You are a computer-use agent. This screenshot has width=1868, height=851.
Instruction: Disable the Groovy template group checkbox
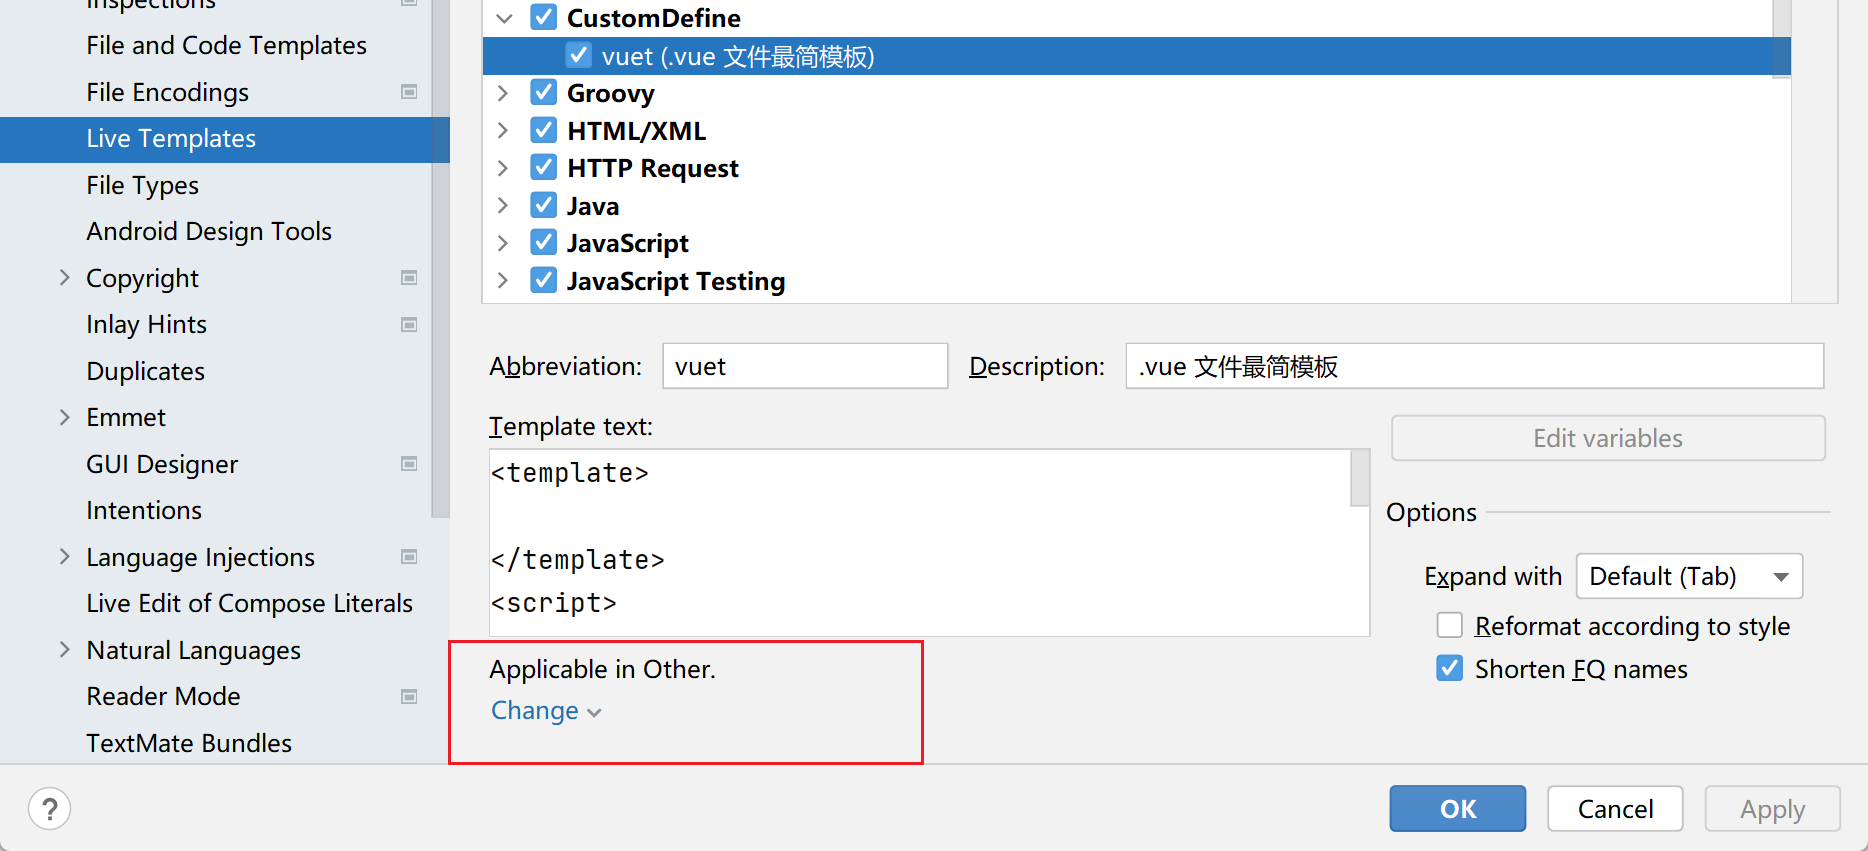543,93
